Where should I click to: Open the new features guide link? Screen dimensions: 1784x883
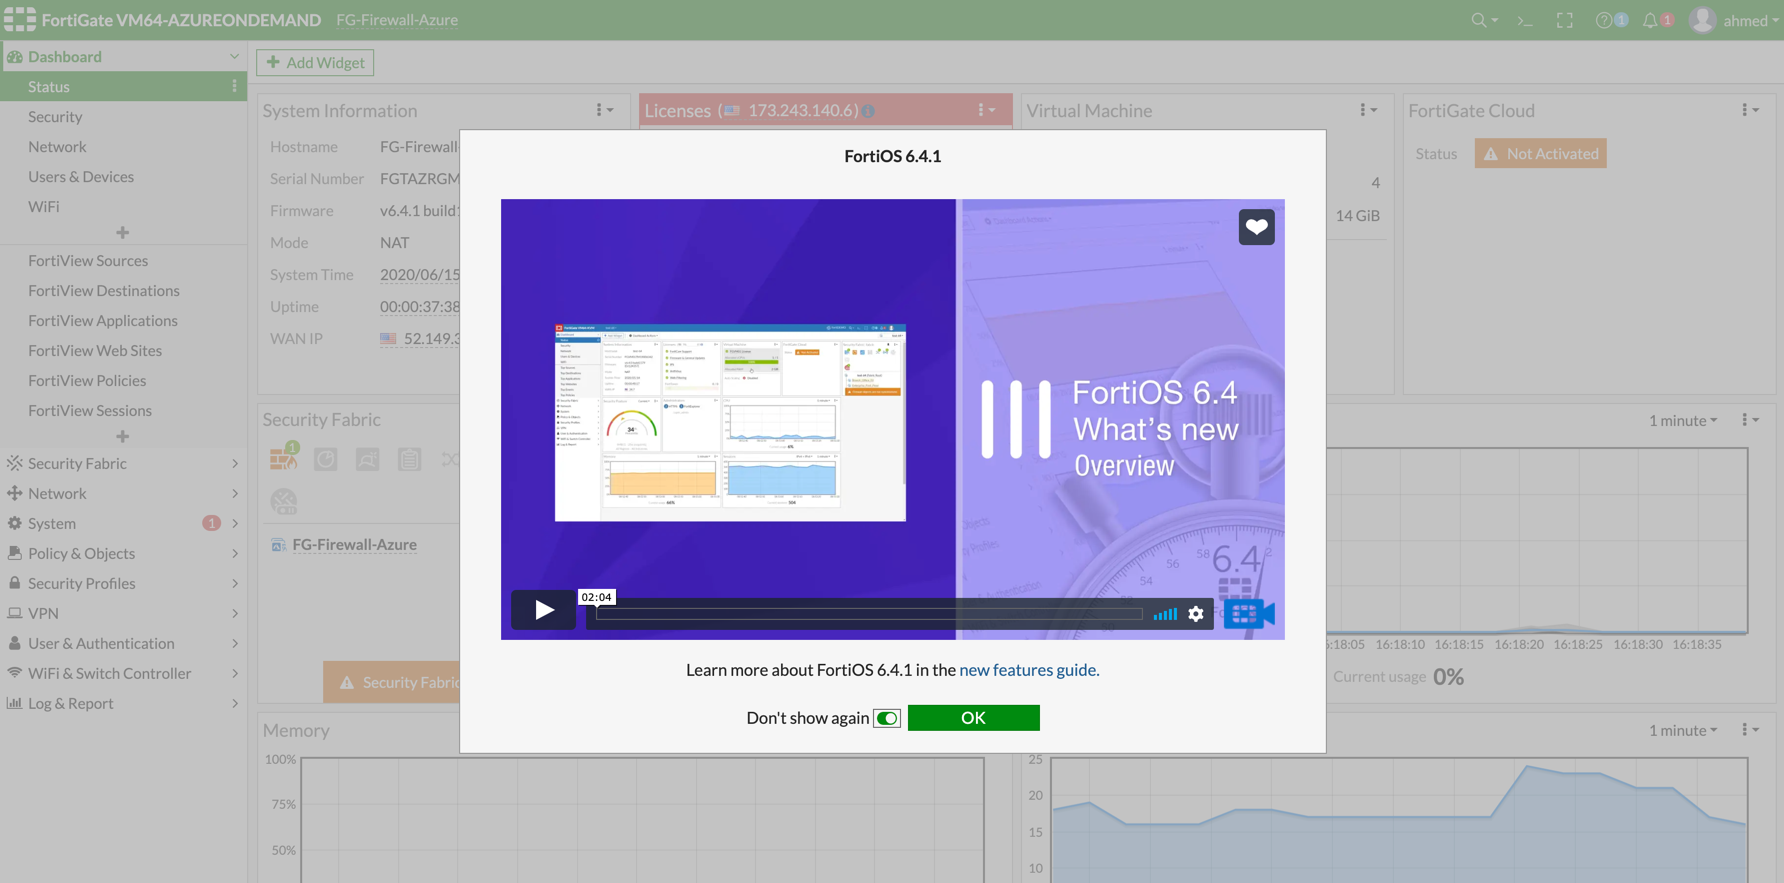click(x=1028, y=670)
